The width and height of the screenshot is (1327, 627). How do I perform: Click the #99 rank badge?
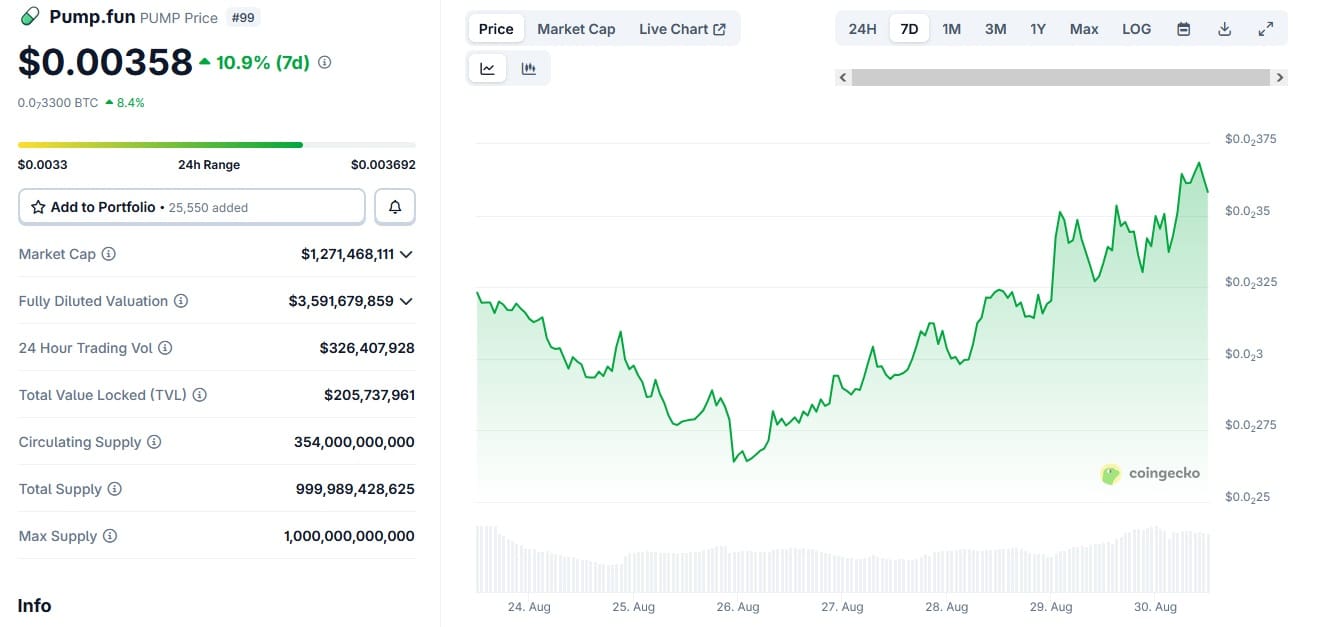pos(242,17)
